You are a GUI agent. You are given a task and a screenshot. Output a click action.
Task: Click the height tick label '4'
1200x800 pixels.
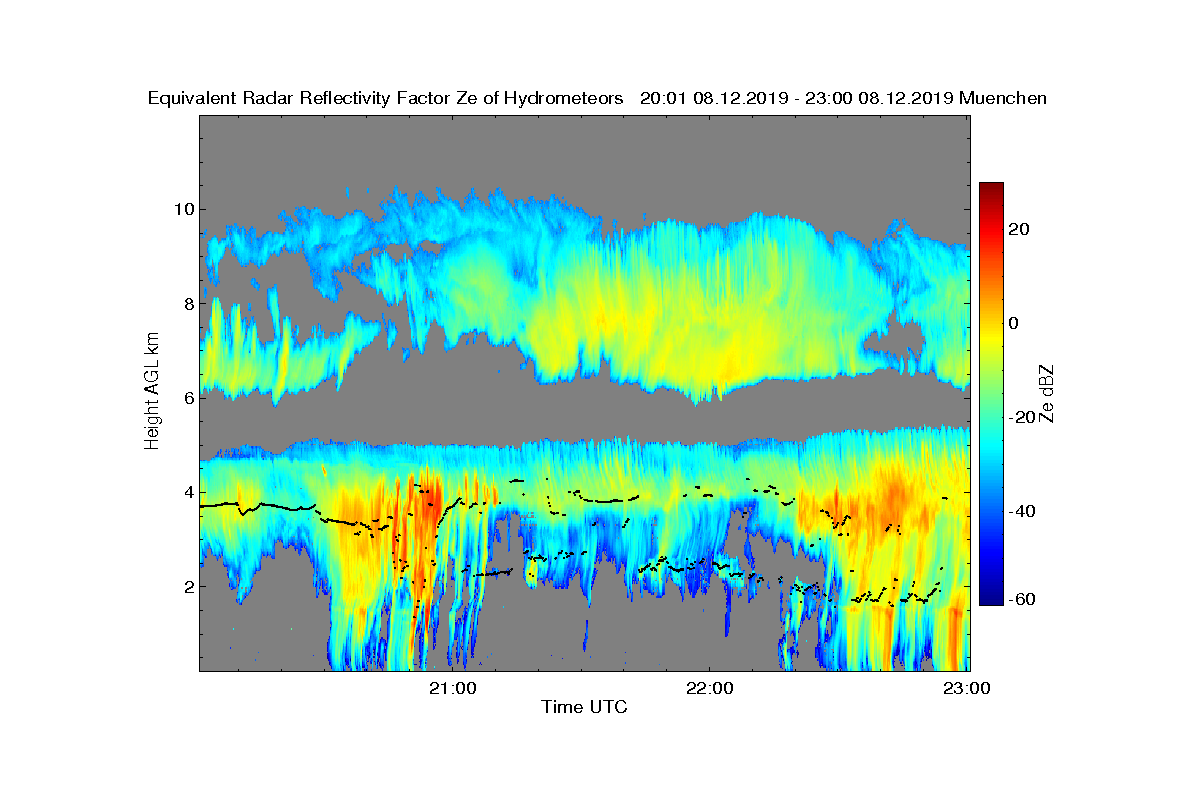(188, 492)
